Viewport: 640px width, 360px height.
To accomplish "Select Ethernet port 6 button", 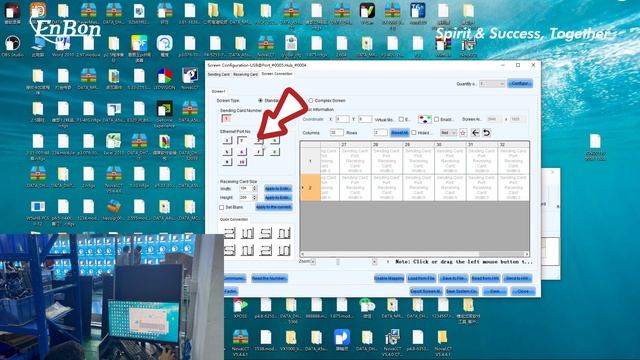I will coord(242,151).
